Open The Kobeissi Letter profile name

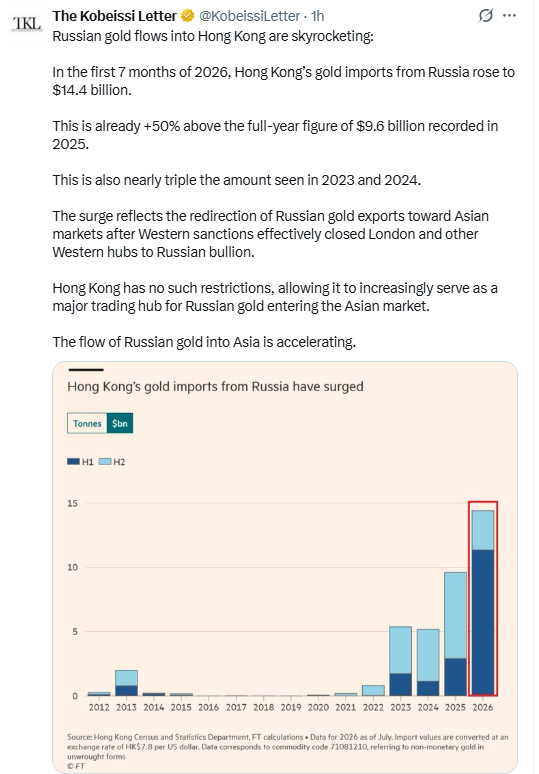115,16
